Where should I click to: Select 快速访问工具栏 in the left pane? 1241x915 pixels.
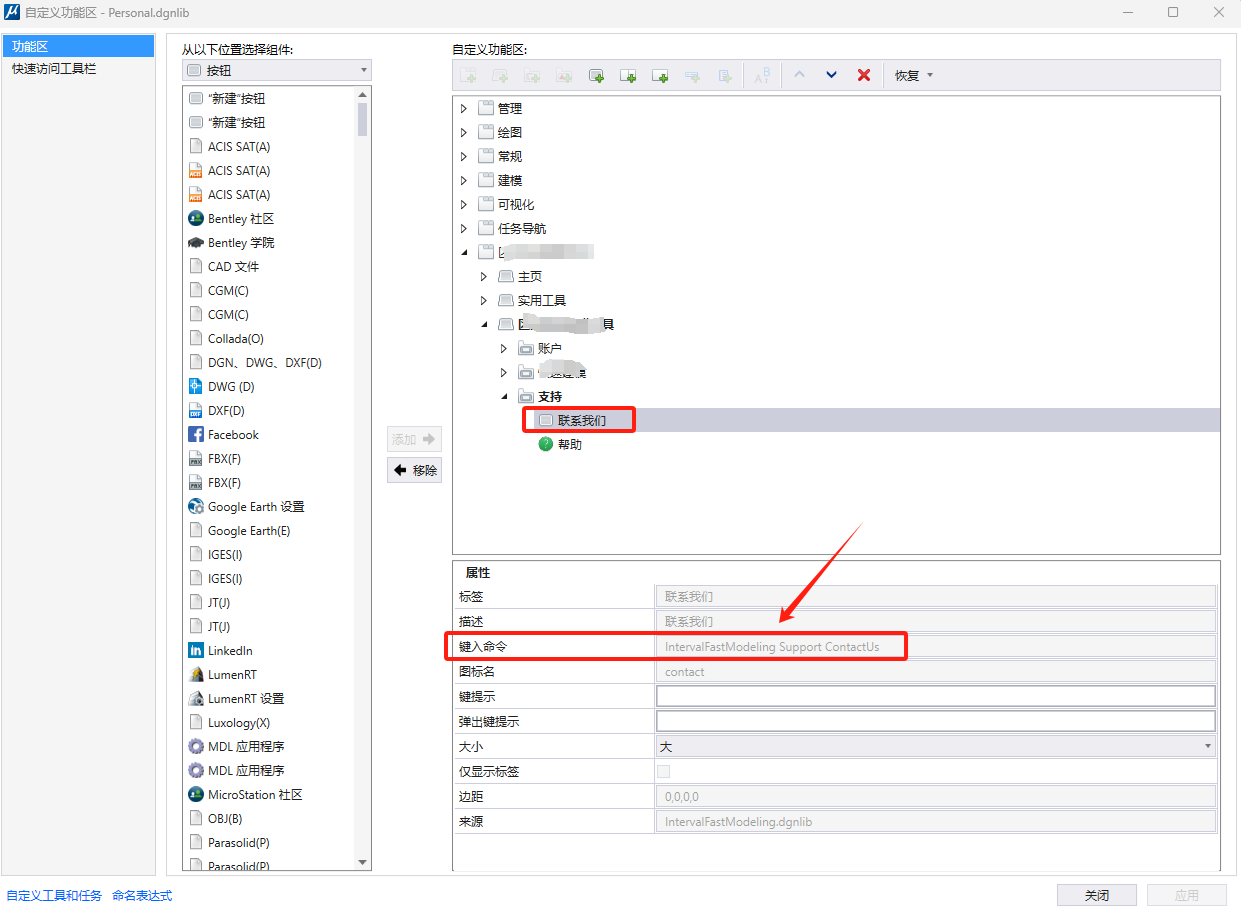[x=78, y=69]
